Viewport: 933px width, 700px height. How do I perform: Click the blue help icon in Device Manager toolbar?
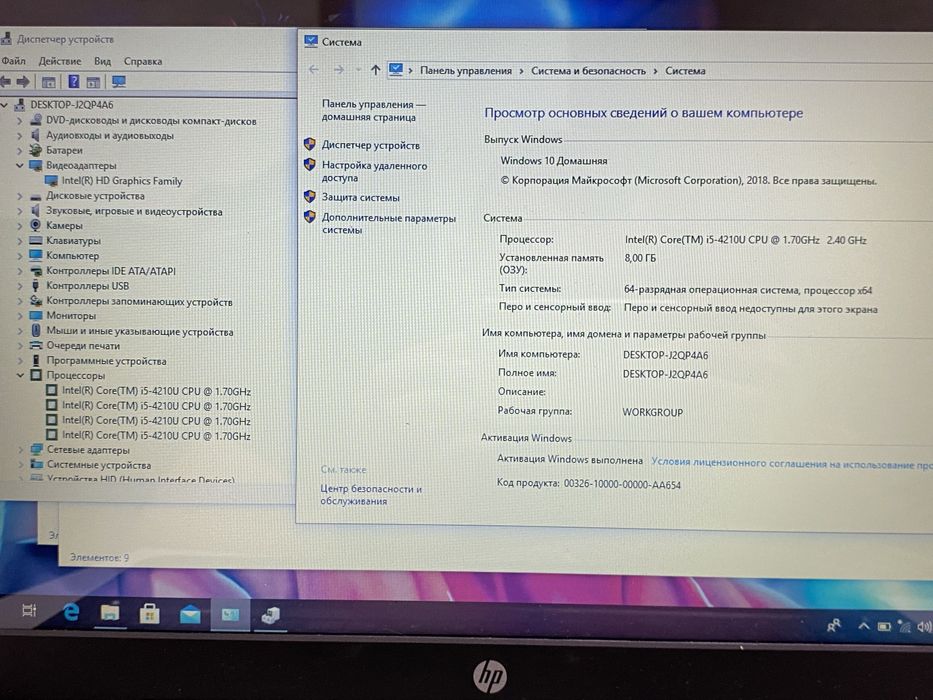click(x=74, y=82)
